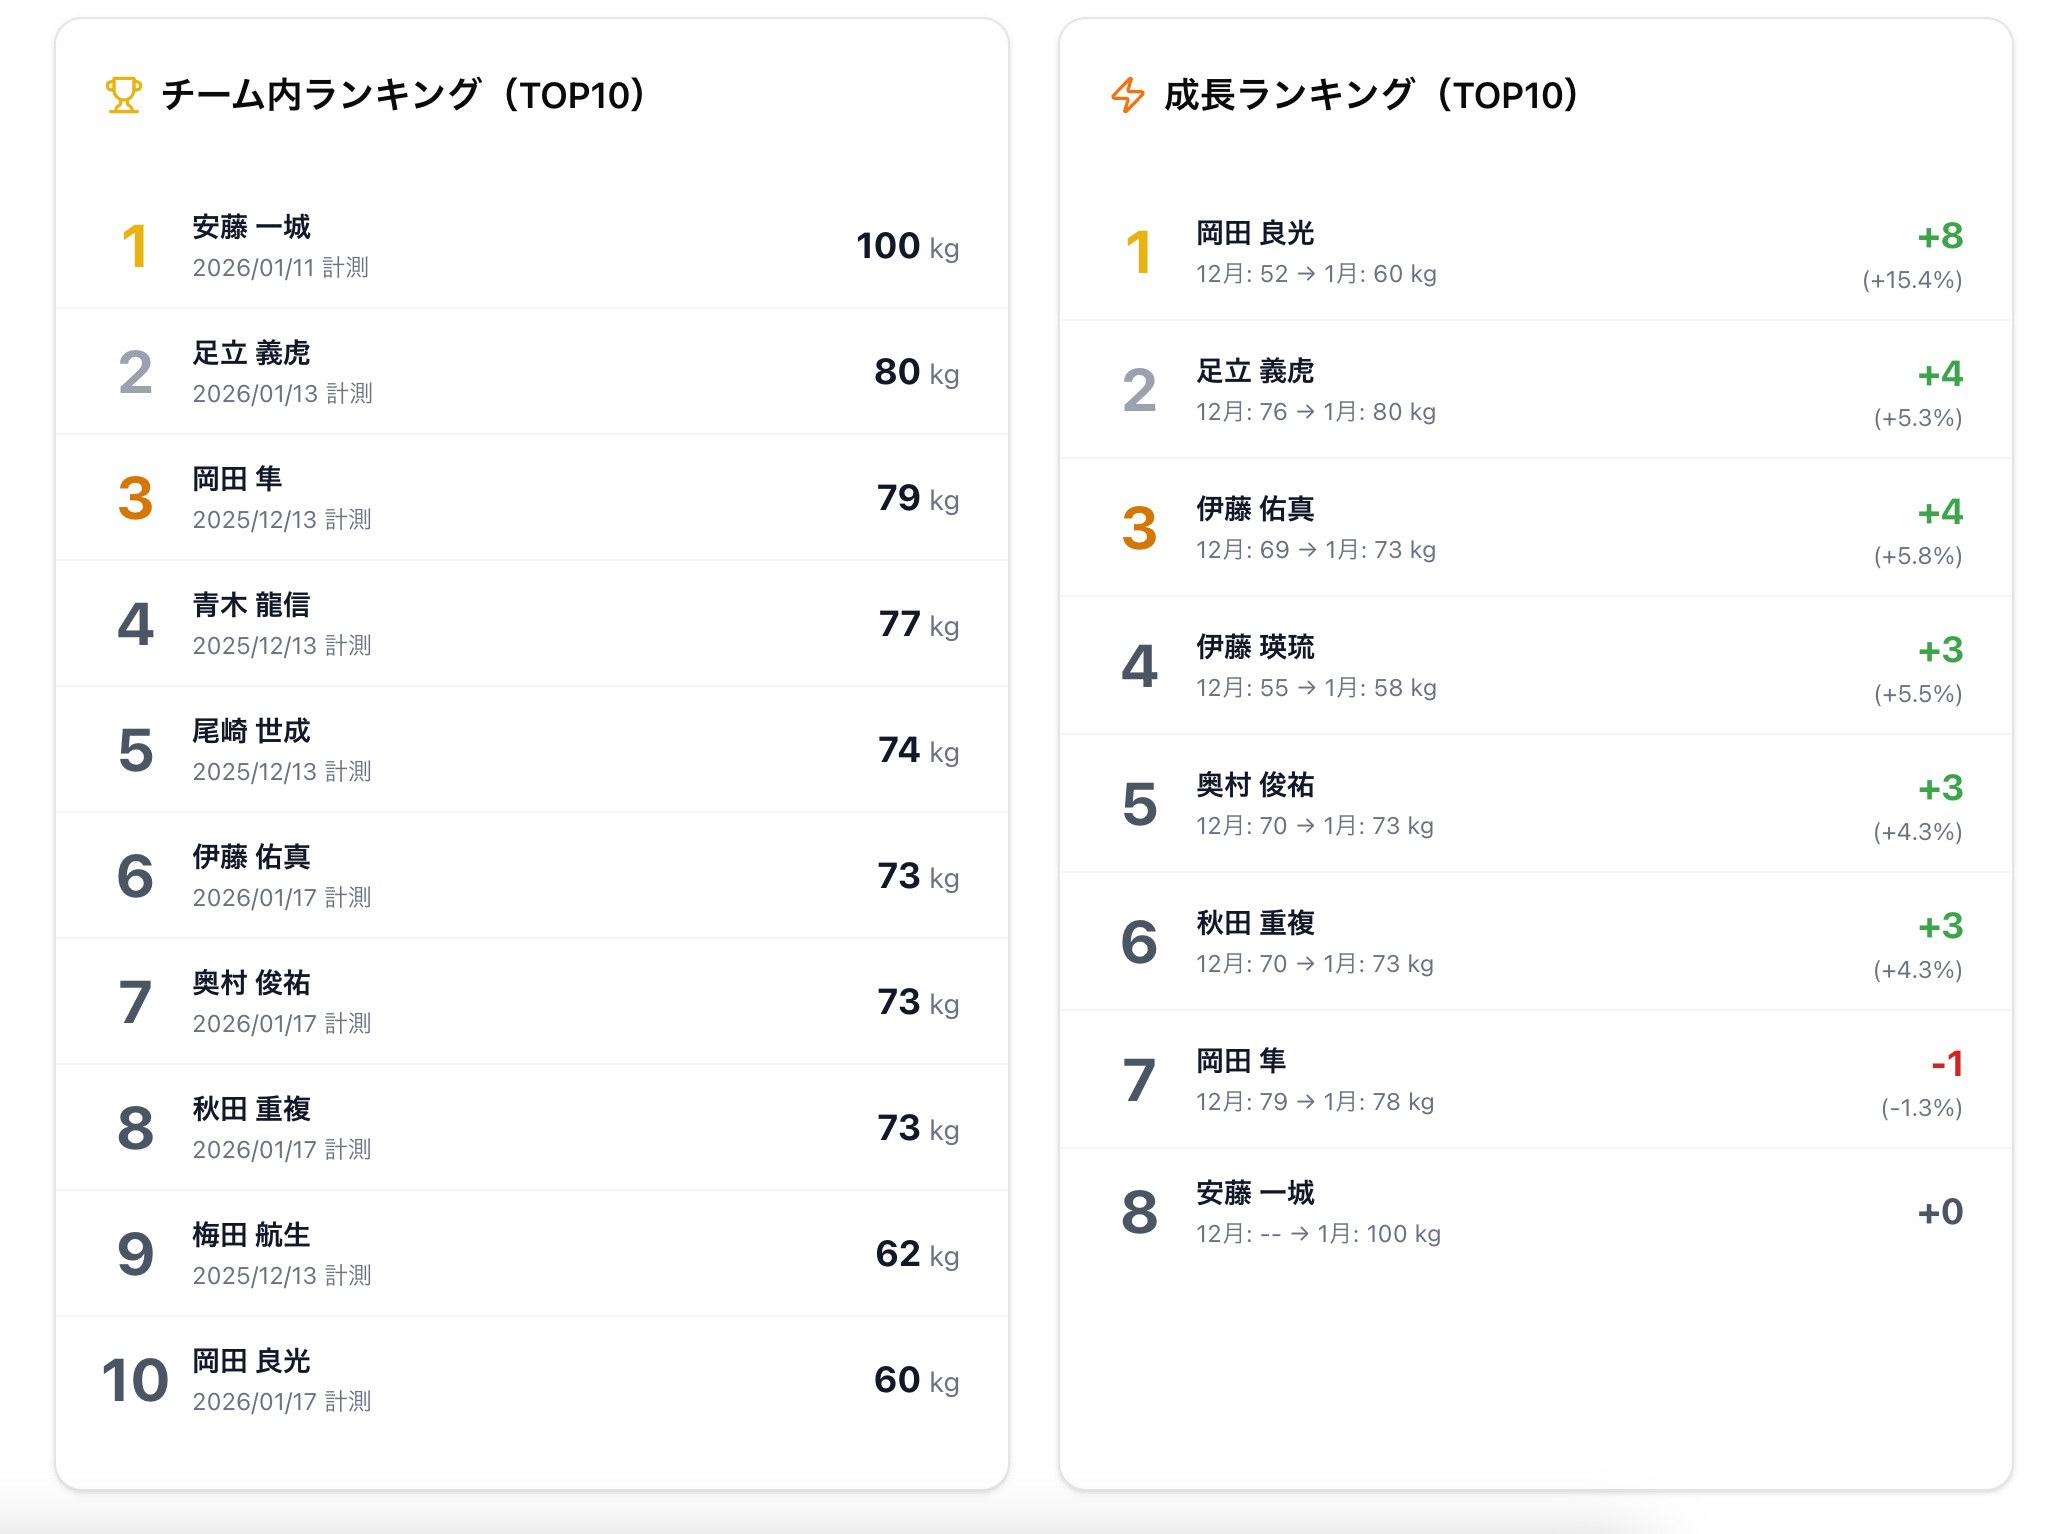Click the 成長ランキング（TOP10） heading
This screenshot has height=1534, width=2066.
pos(1371,95)
